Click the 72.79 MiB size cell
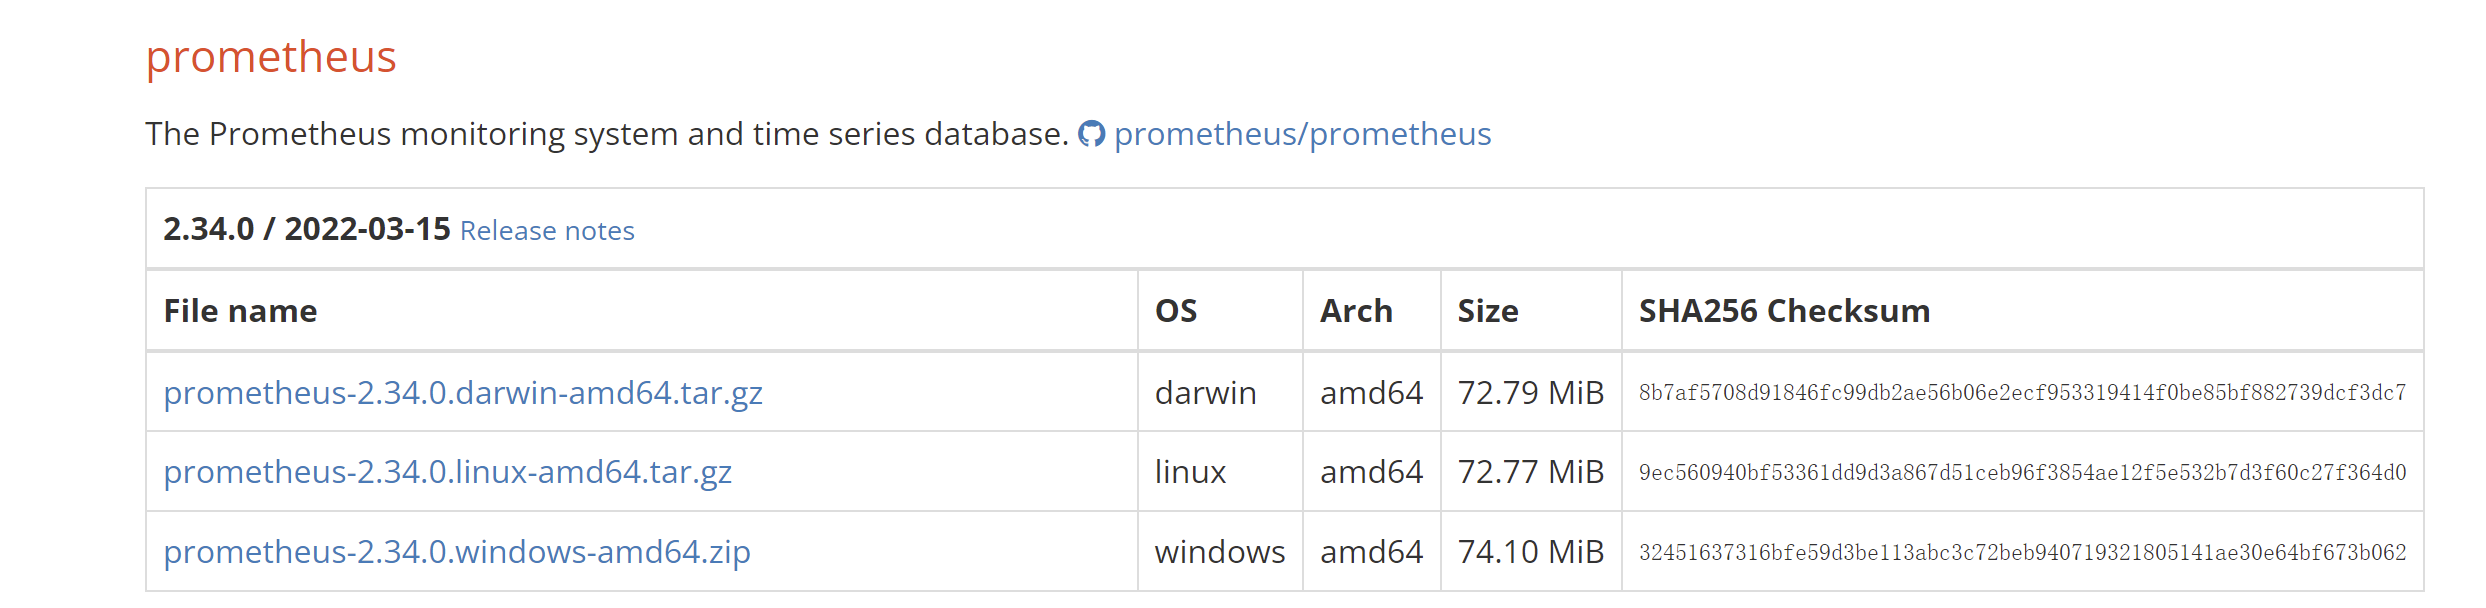 1531,393
